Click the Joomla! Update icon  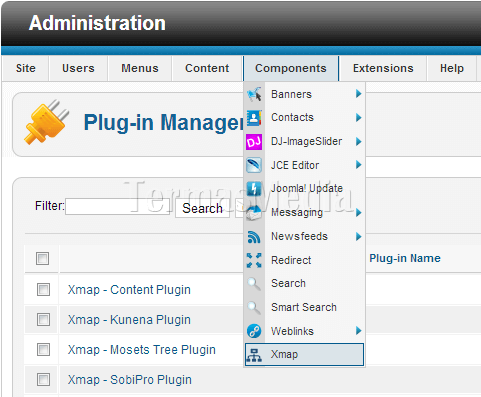click(254, 189)
